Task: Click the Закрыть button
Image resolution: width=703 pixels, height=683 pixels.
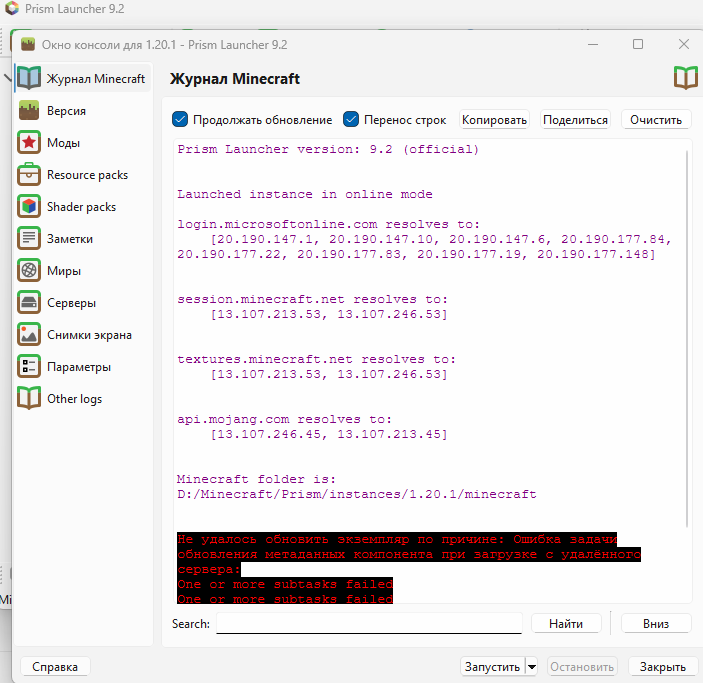Action: [x=663, y=667]
